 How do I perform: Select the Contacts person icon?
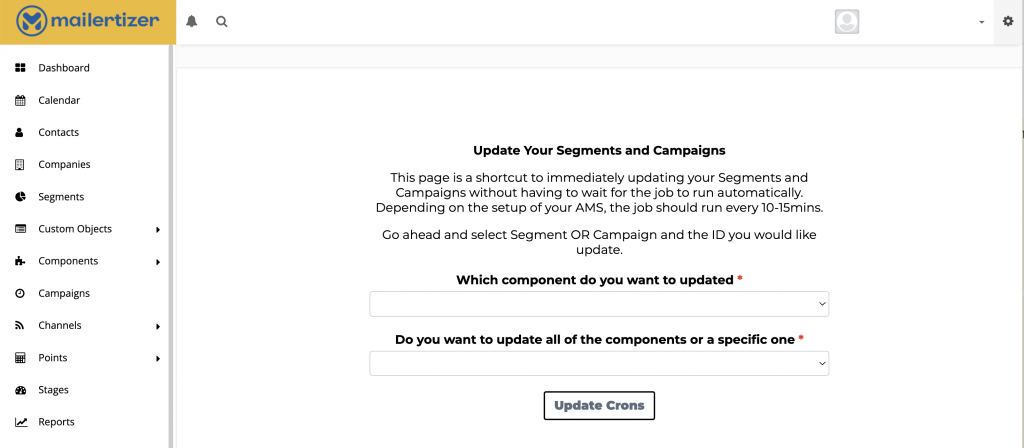[x=20, y=133]
